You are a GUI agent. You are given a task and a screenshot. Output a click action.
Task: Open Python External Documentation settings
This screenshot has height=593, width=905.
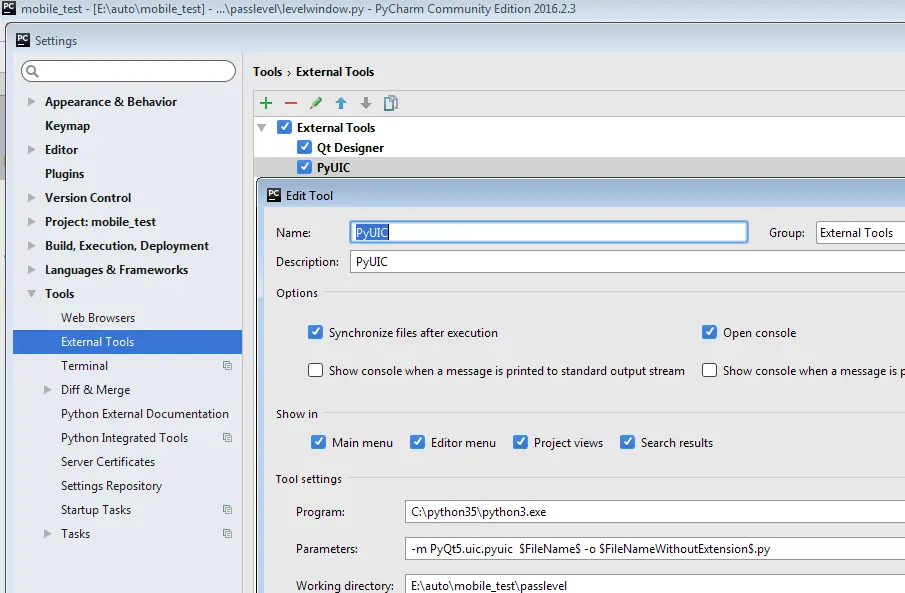[145, 414]
